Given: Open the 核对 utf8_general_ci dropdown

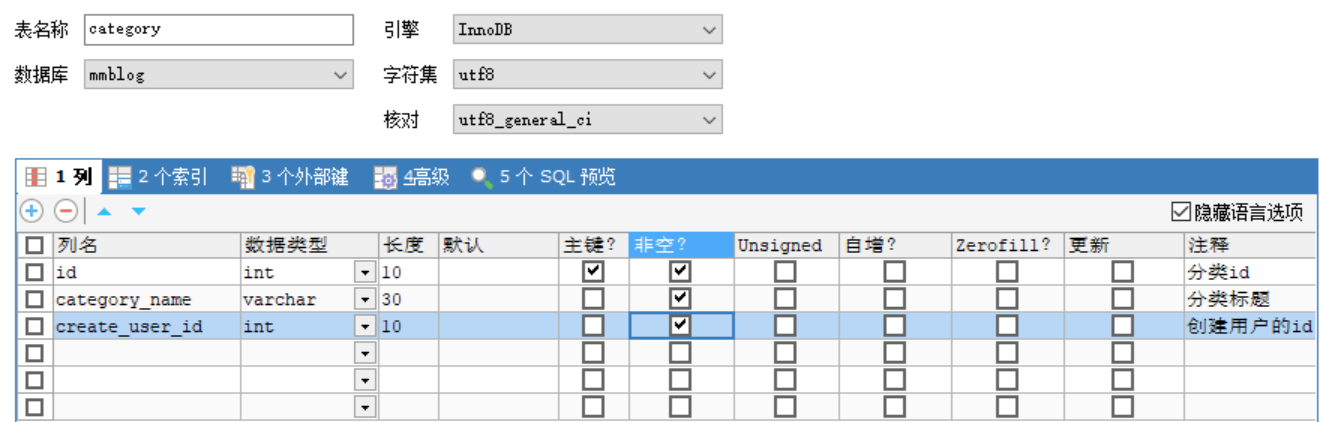Looking at the screenshot, I should click(x=587, y=120).
